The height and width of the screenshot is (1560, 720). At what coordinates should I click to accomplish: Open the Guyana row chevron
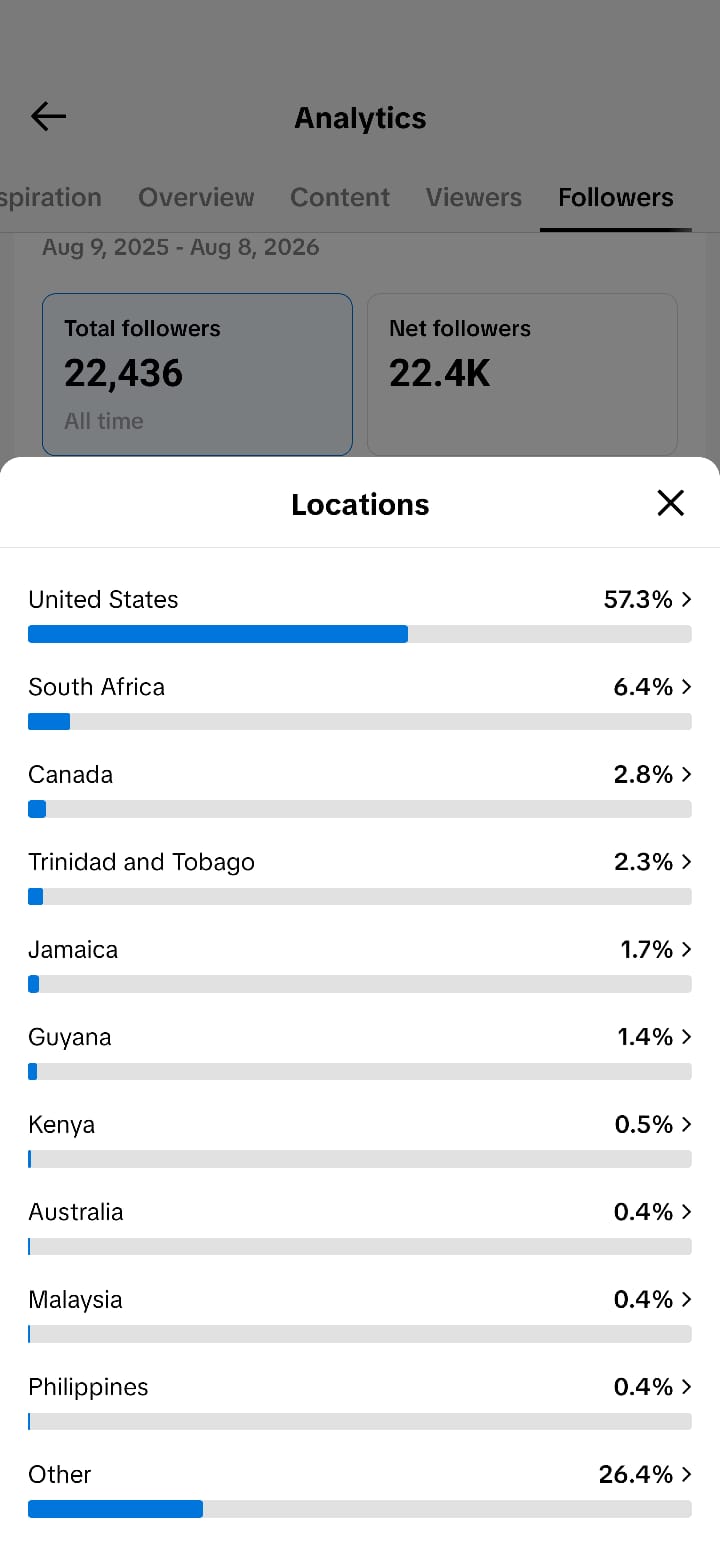(686, 1037)
